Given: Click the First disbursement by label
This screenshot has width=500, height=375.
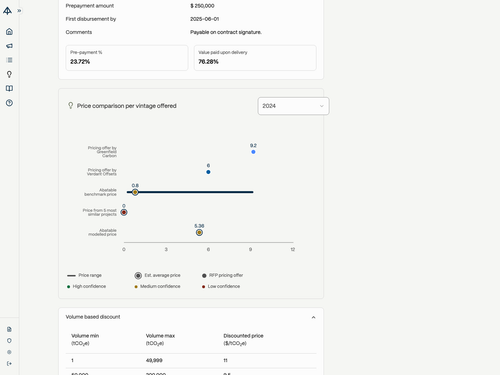Looking at the screenshot, I should (x=91, y=19).
